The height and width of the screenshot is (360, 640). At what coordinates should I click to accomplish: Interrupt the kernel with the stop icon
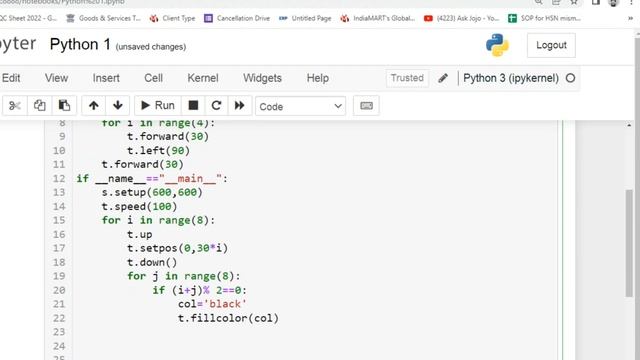tap(193, 106)
